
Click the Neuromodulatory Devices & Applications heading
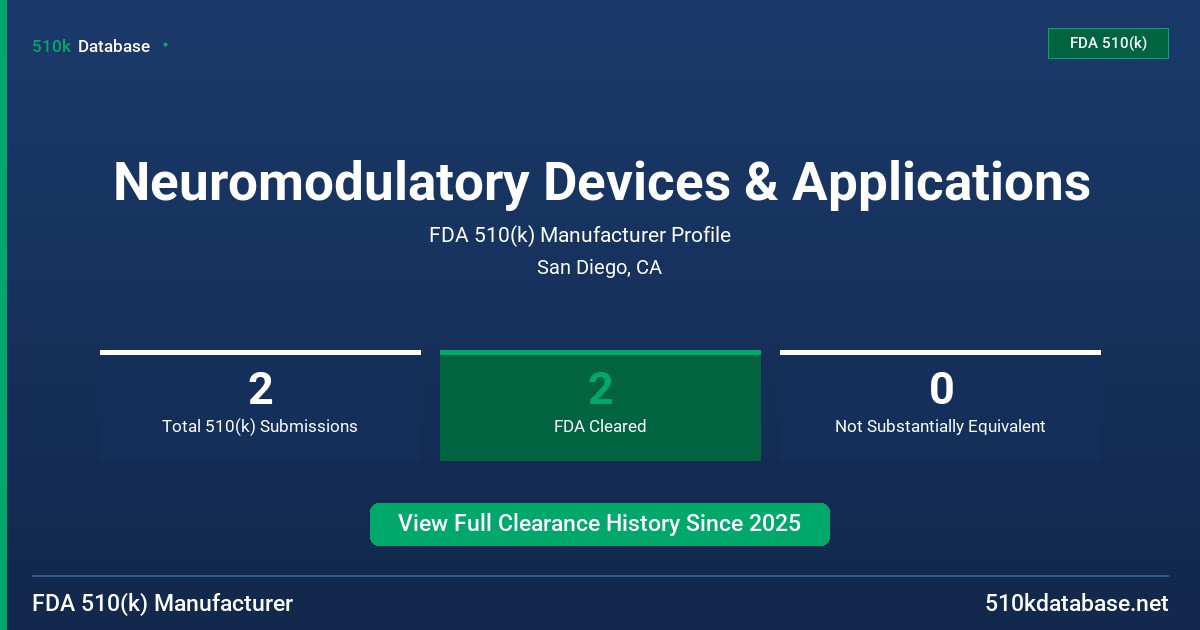[x=601, y=182]
